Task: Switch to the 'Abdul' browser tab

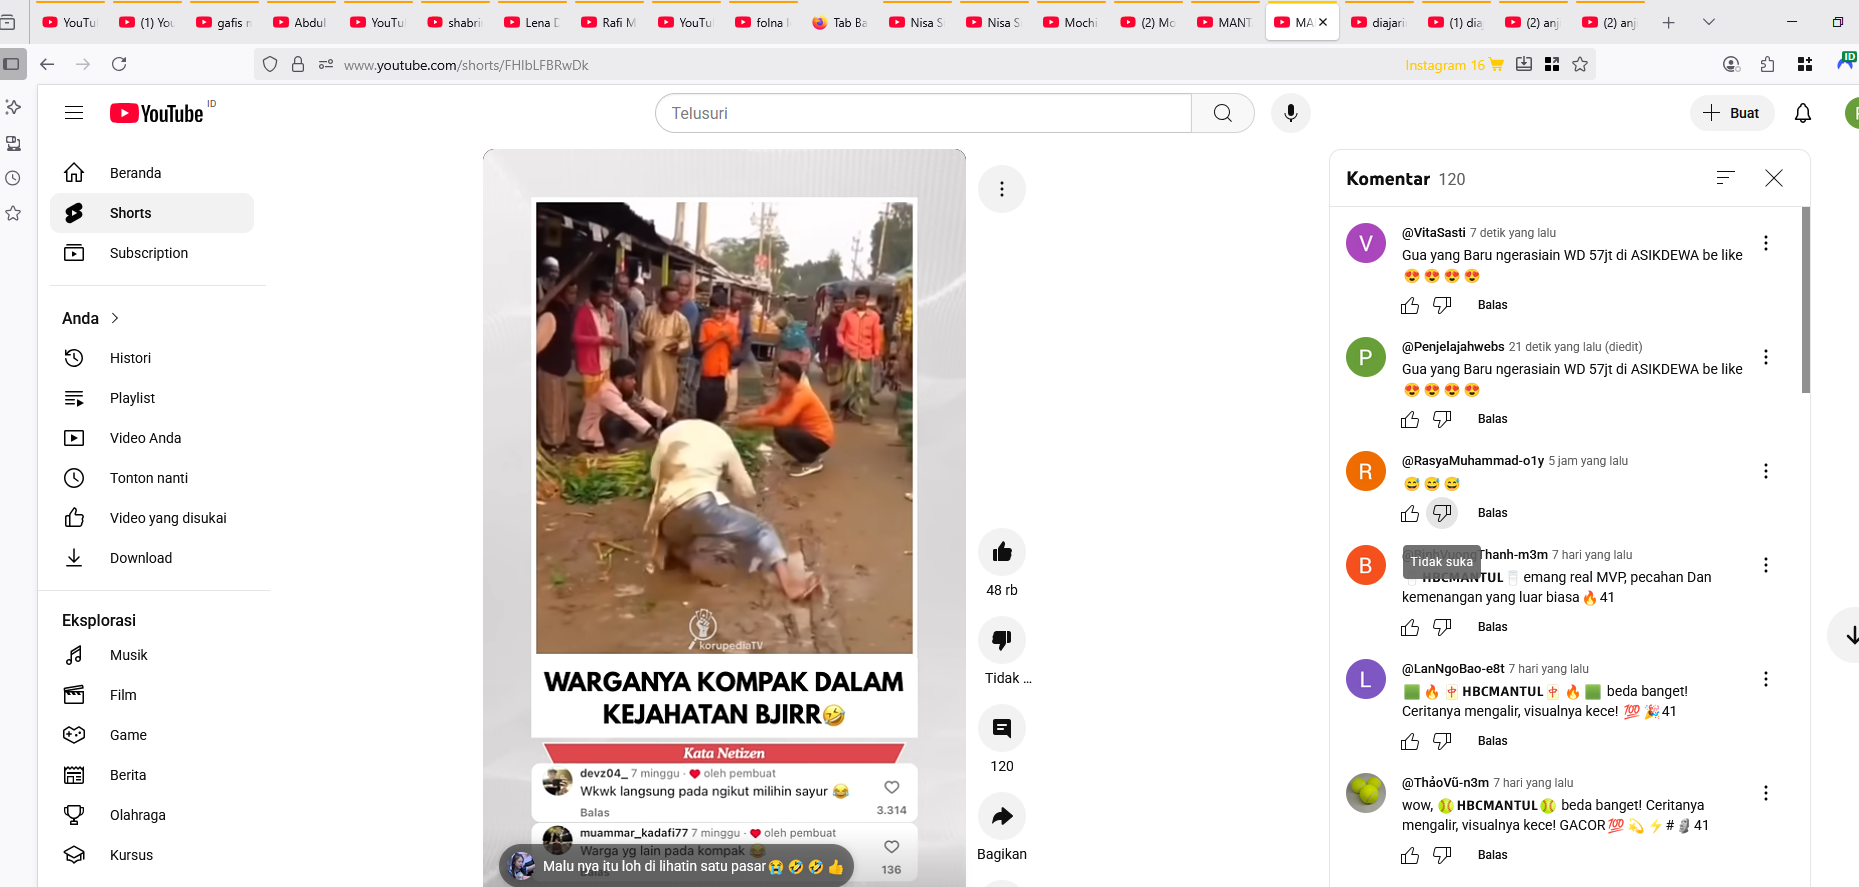Action: 300,22
